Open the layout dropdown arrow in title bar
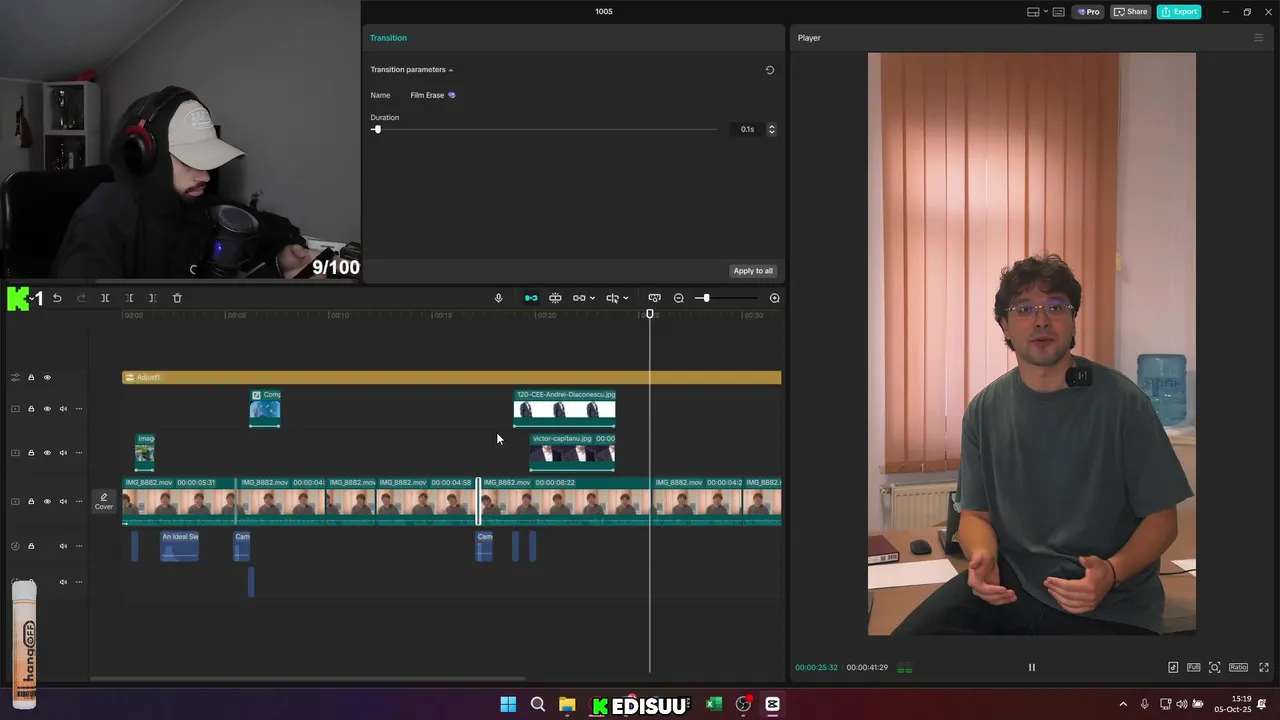This screenshot has height=720, width=1280. pos(1045,12)
